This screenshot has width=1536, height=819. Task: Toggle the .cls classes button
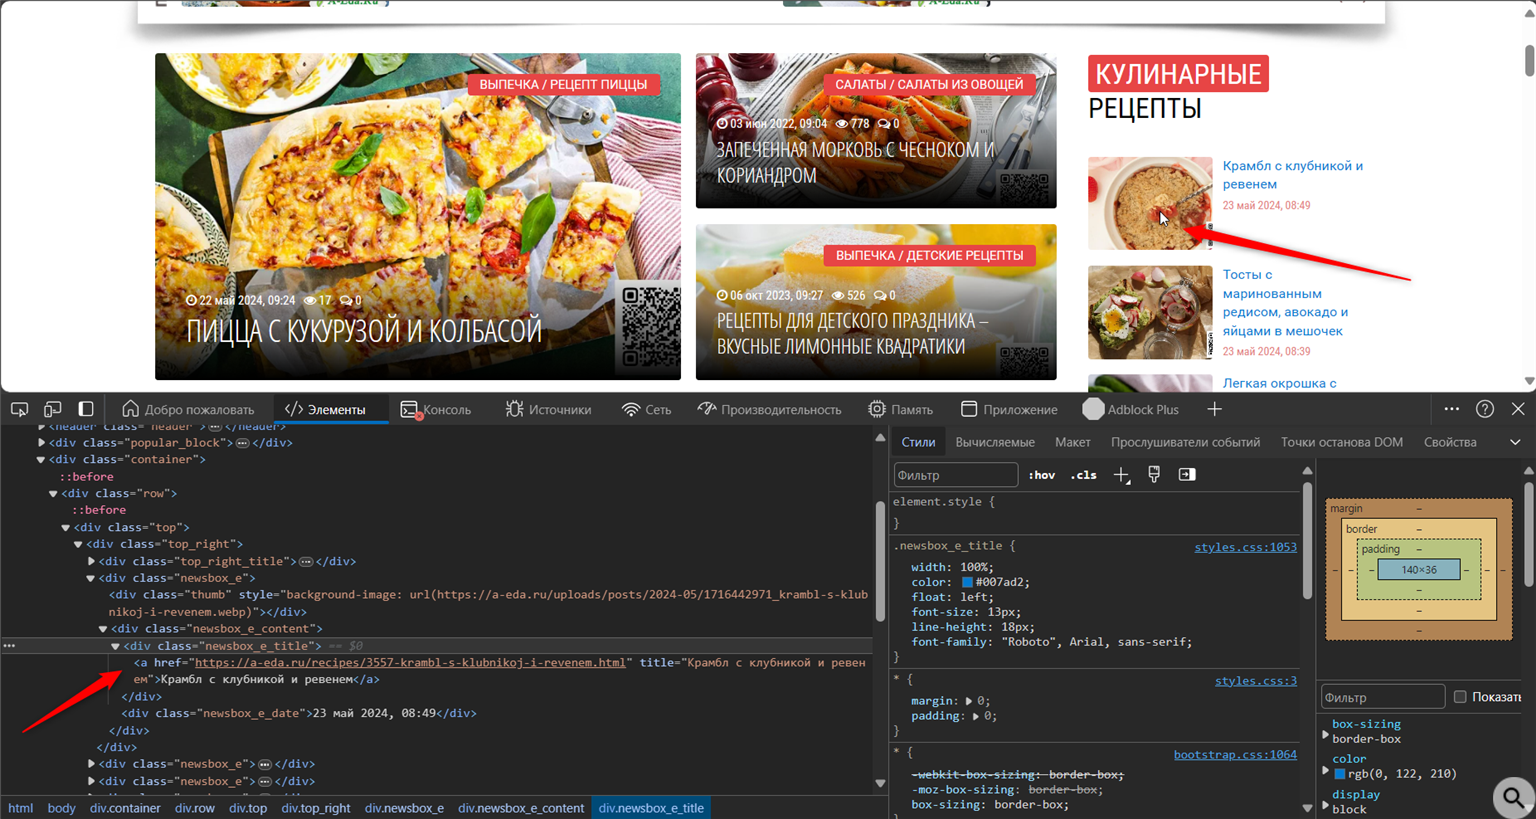1084,475
